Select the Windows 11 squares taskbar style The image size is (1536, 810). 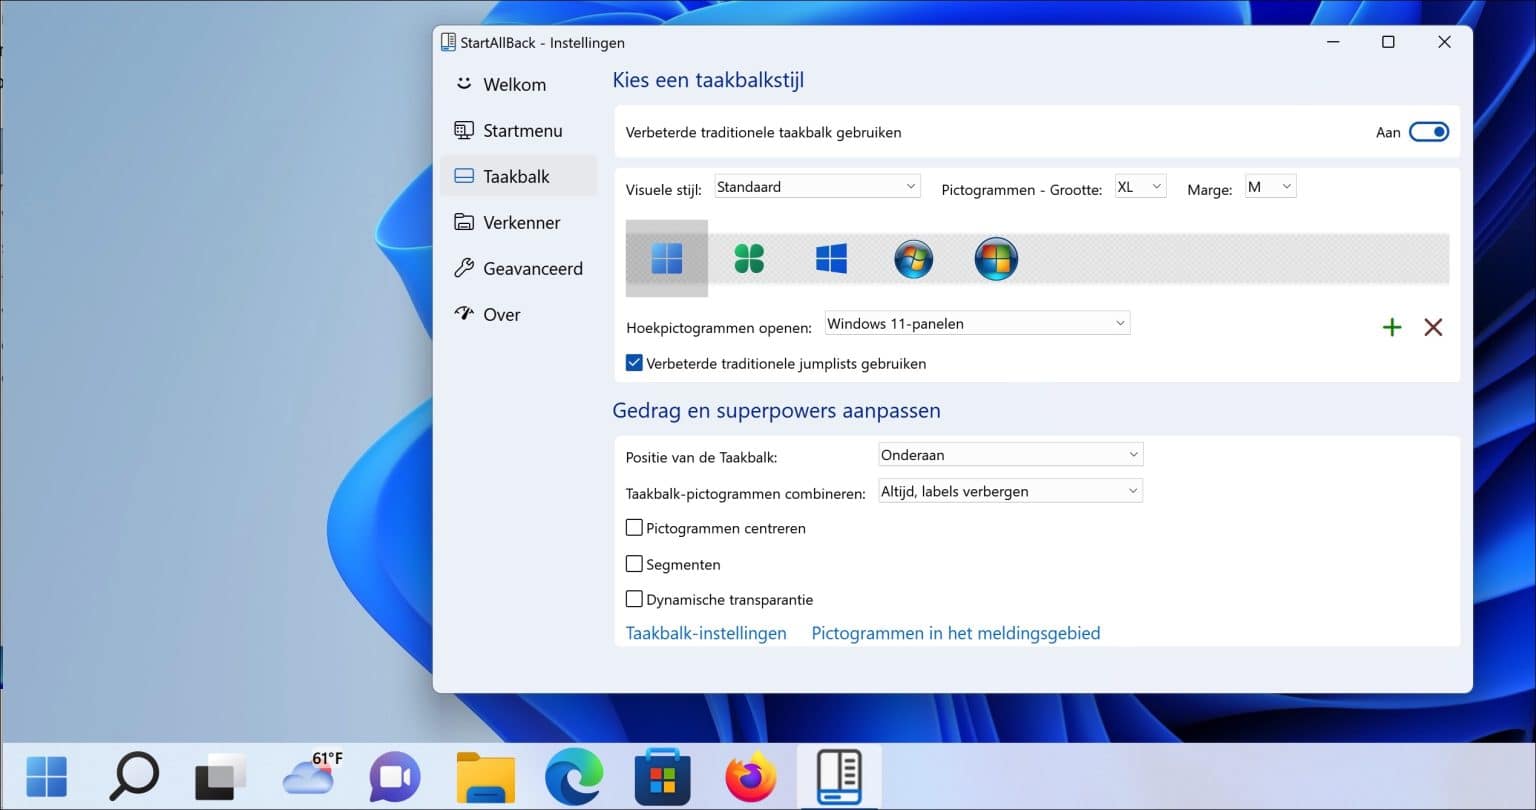click(x=666, y=258)
